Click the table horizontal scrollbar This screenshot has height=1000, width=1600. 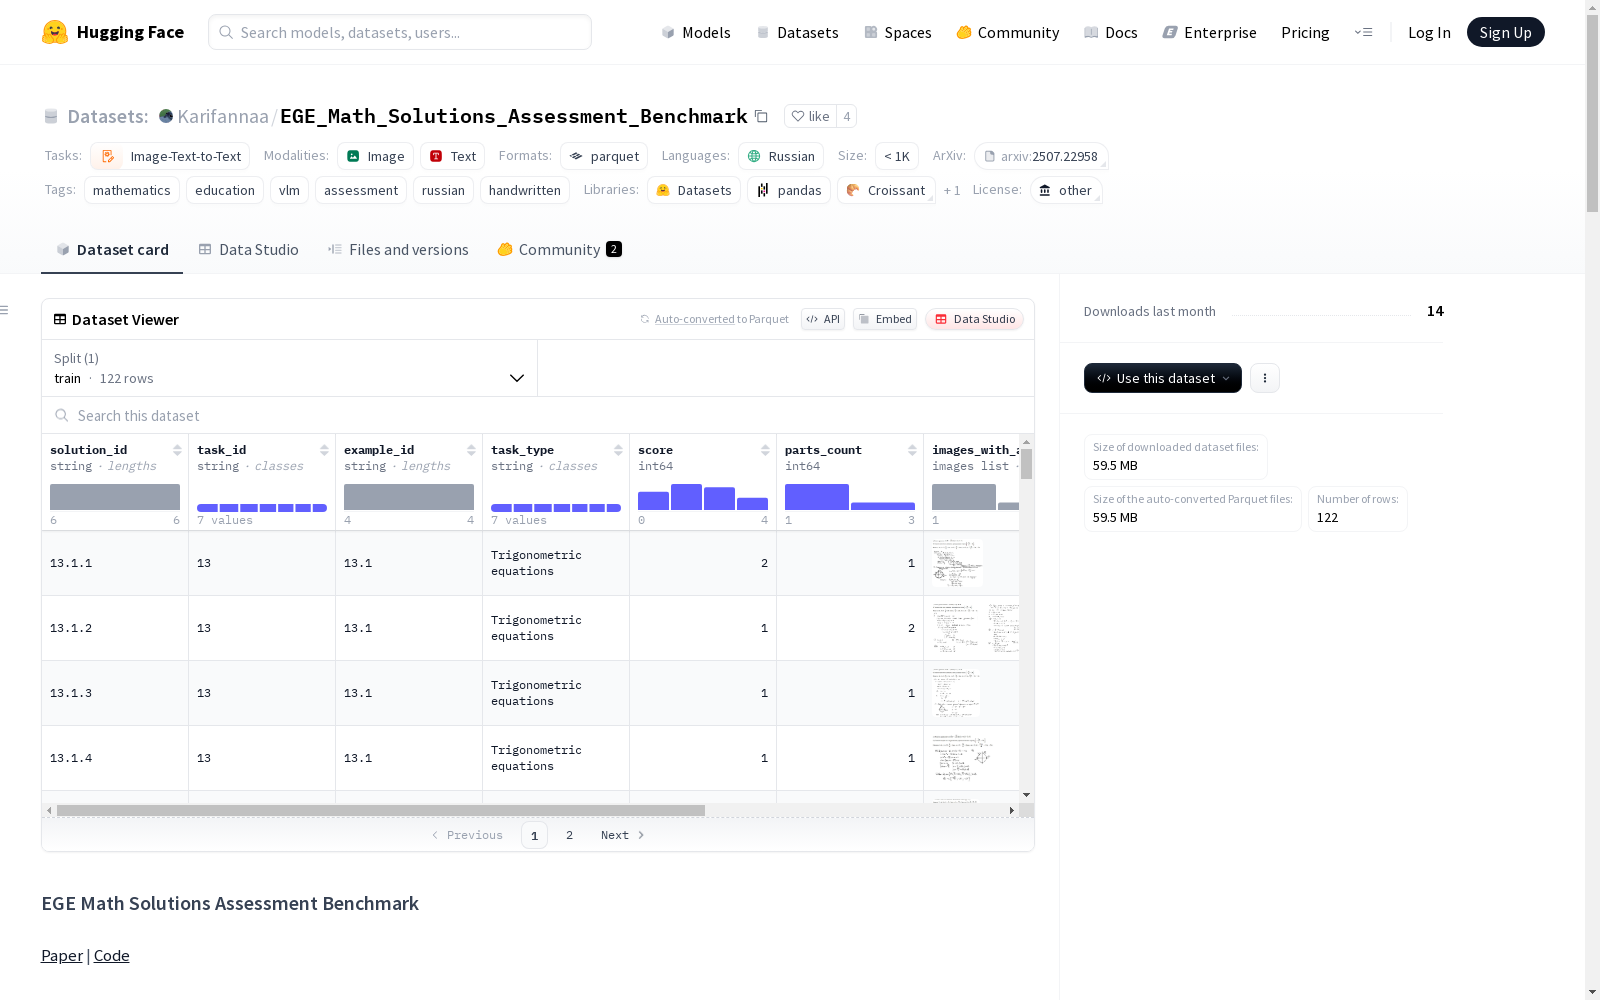[381, 810]
